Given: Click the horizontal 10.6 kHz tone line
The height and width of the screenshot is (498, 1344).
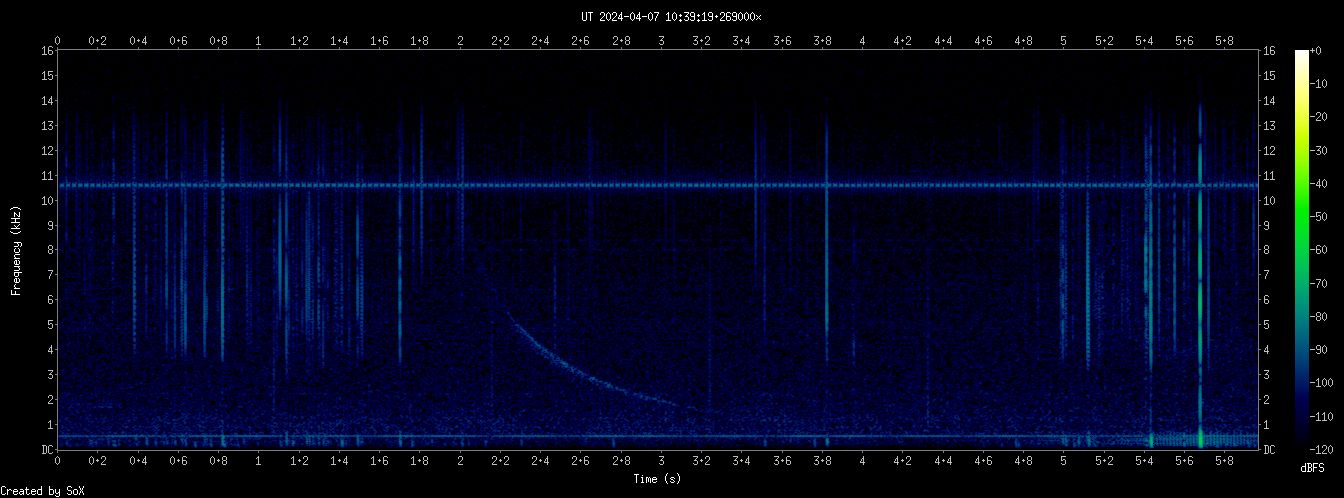Looking at the screenshot, I should (x=658, y=186).
